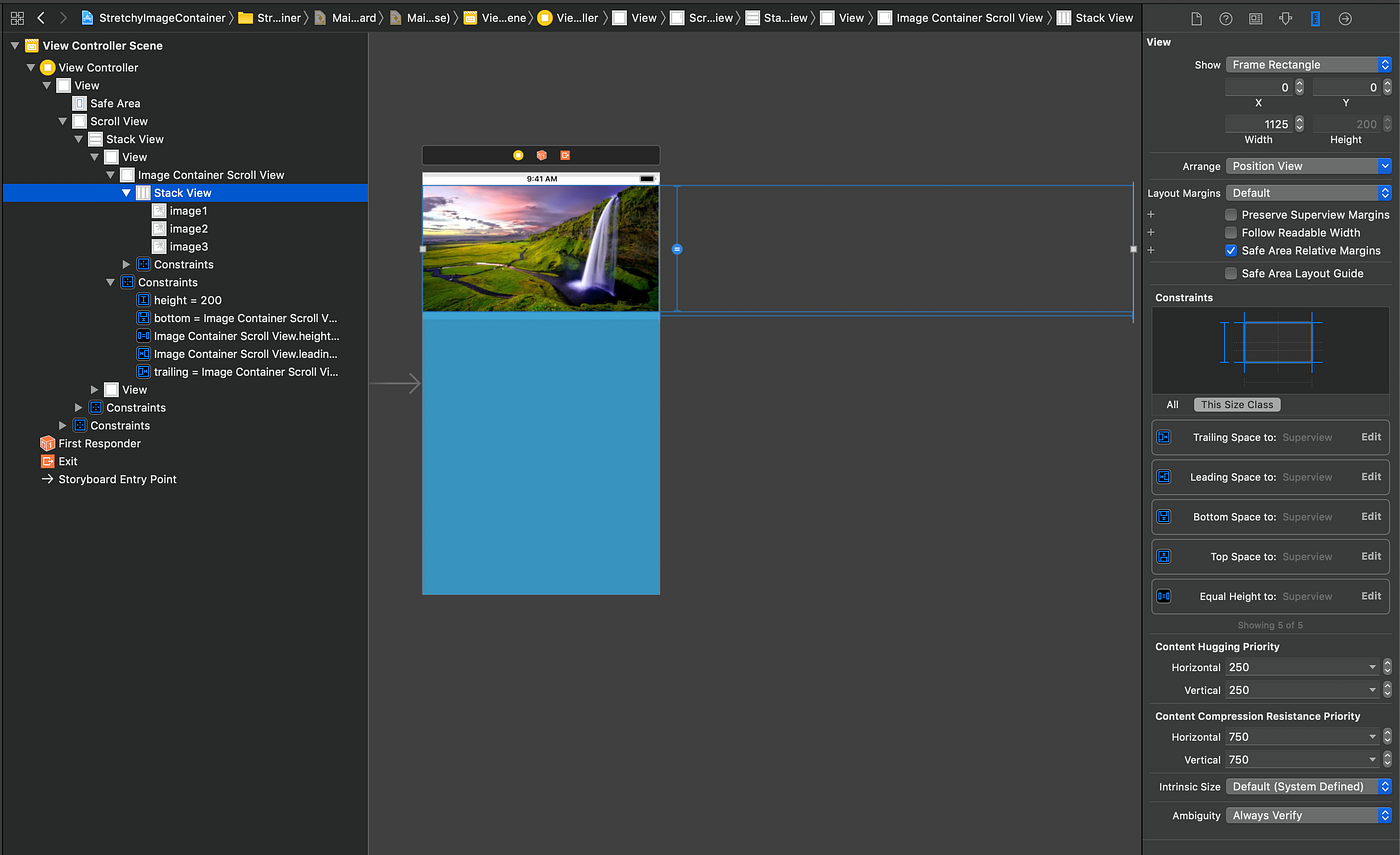This screenshot has width=1400, height=855.
Task: Switch to the Attributes inspector icon
Action: [1285, 18]
